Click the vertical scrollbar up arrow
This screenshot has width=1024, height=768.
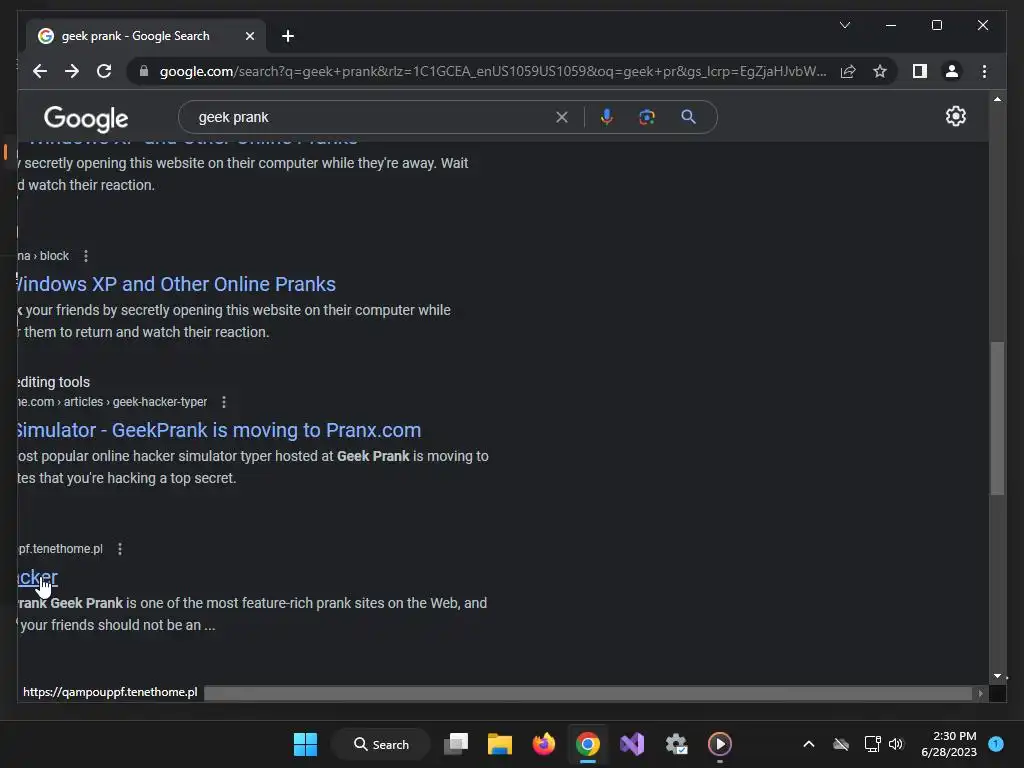click(x=997, y=99)
